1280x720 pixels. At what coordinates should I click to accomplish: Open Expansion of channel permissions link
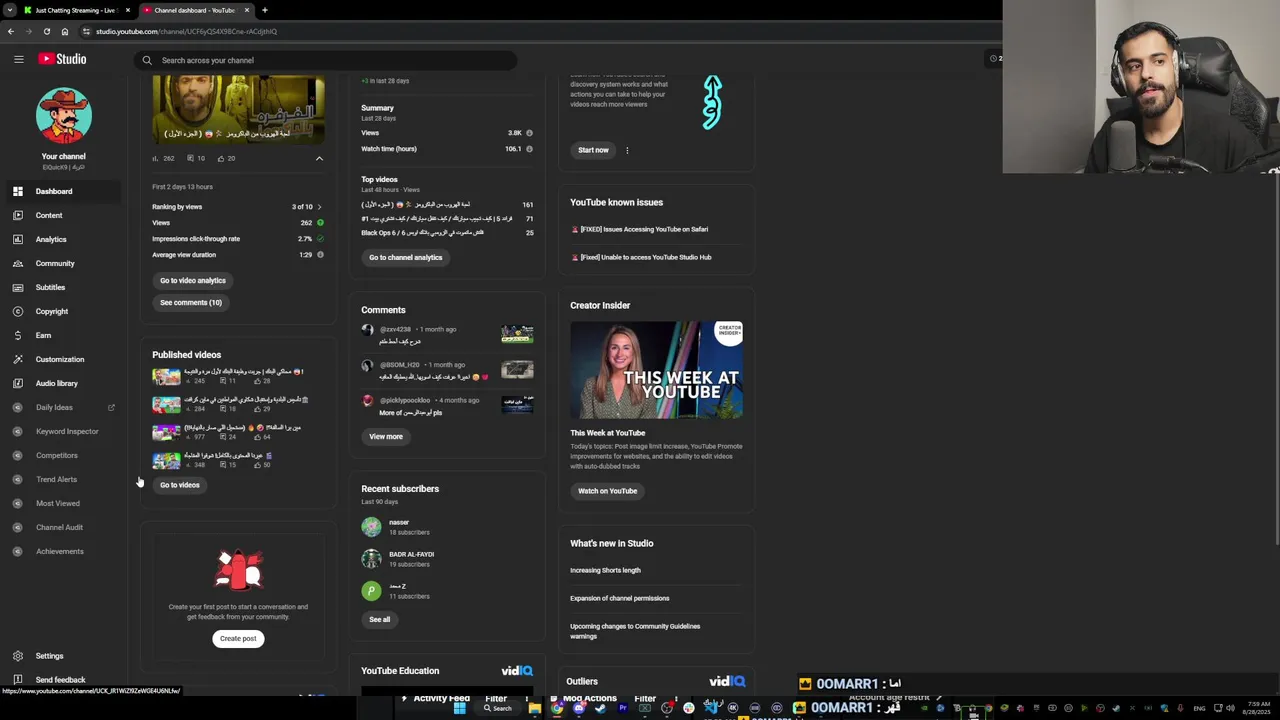coord(620,598)
